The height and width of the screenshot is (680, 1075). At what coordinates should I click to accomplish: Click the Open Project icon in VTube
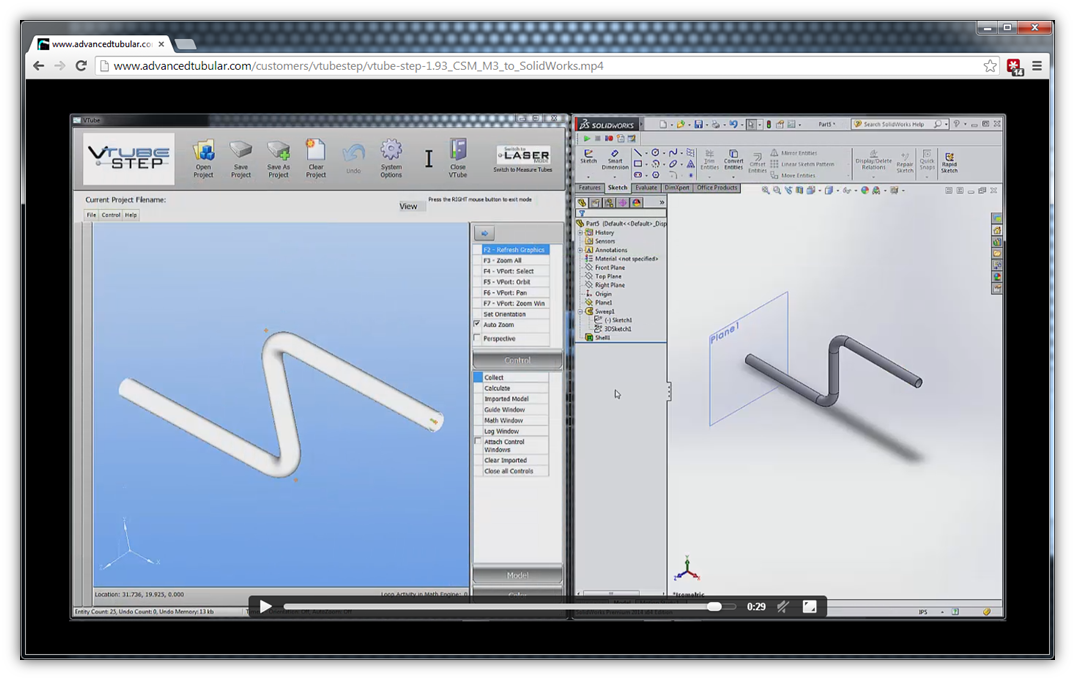point(204,153)
